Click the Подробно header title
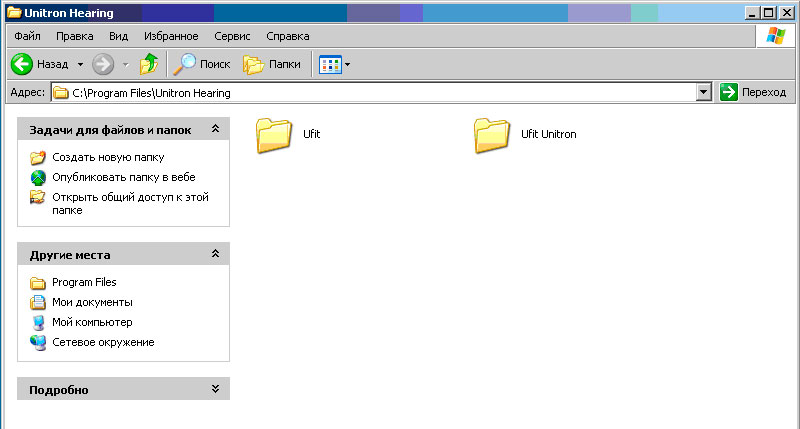The image size is (800, 429). pos(59,390)
